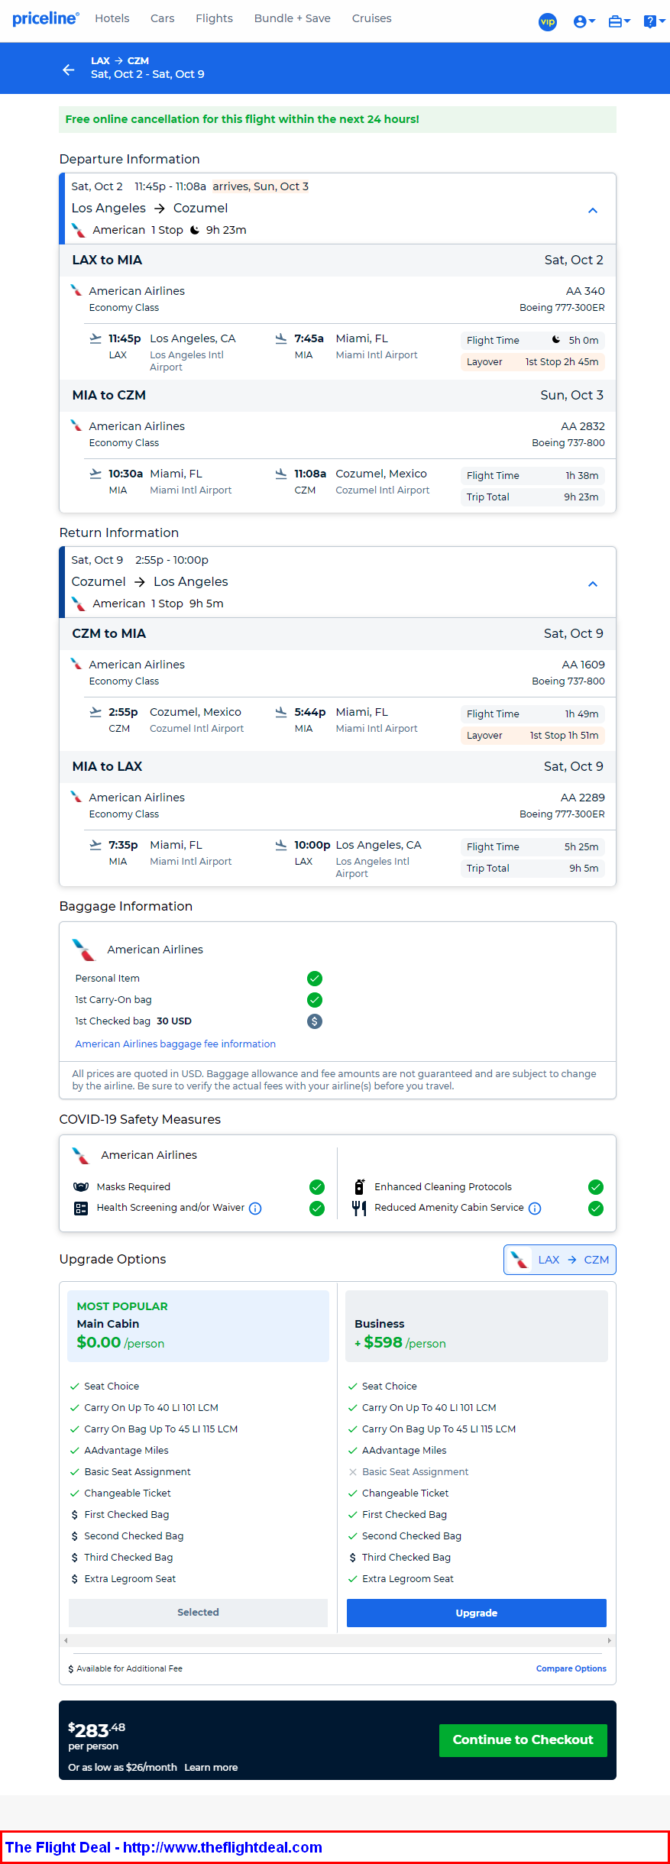Click the overnight moon icon in departure summary
This screenshot has height=1864, width=670.
click(x=194, y=230)
